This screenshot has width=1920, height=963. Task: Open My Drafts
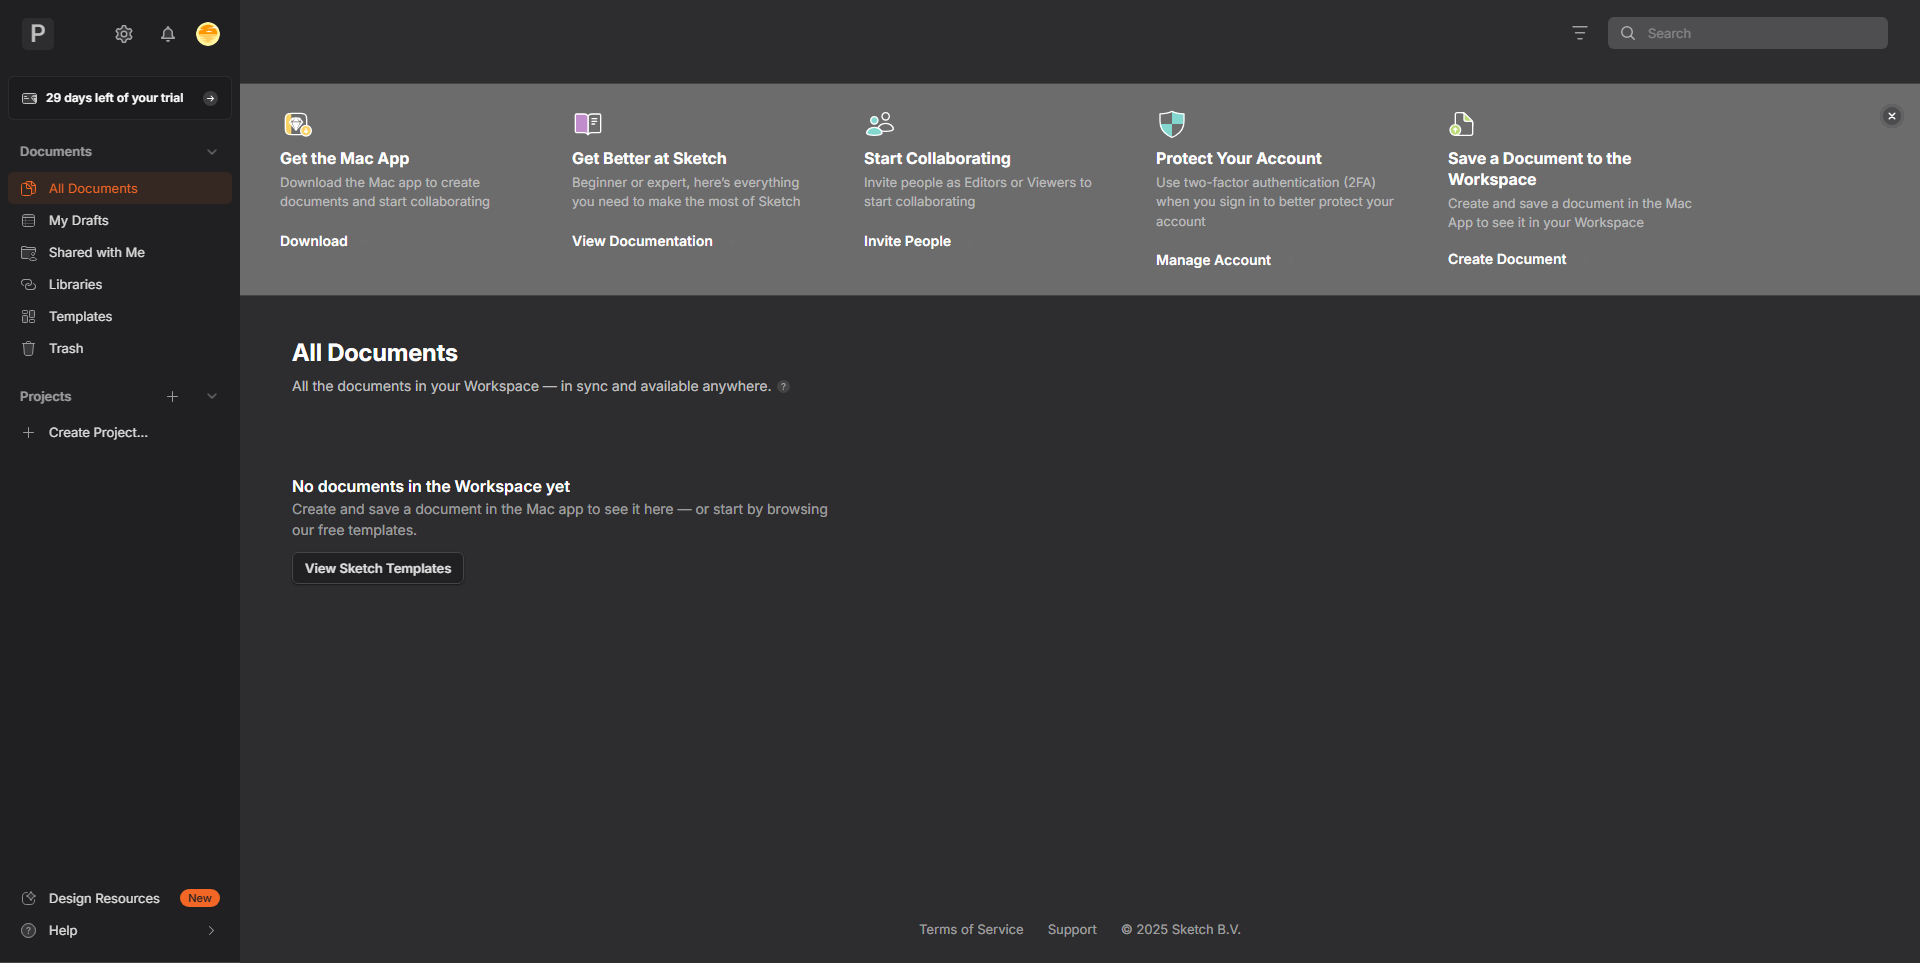[x=120, y=220]
